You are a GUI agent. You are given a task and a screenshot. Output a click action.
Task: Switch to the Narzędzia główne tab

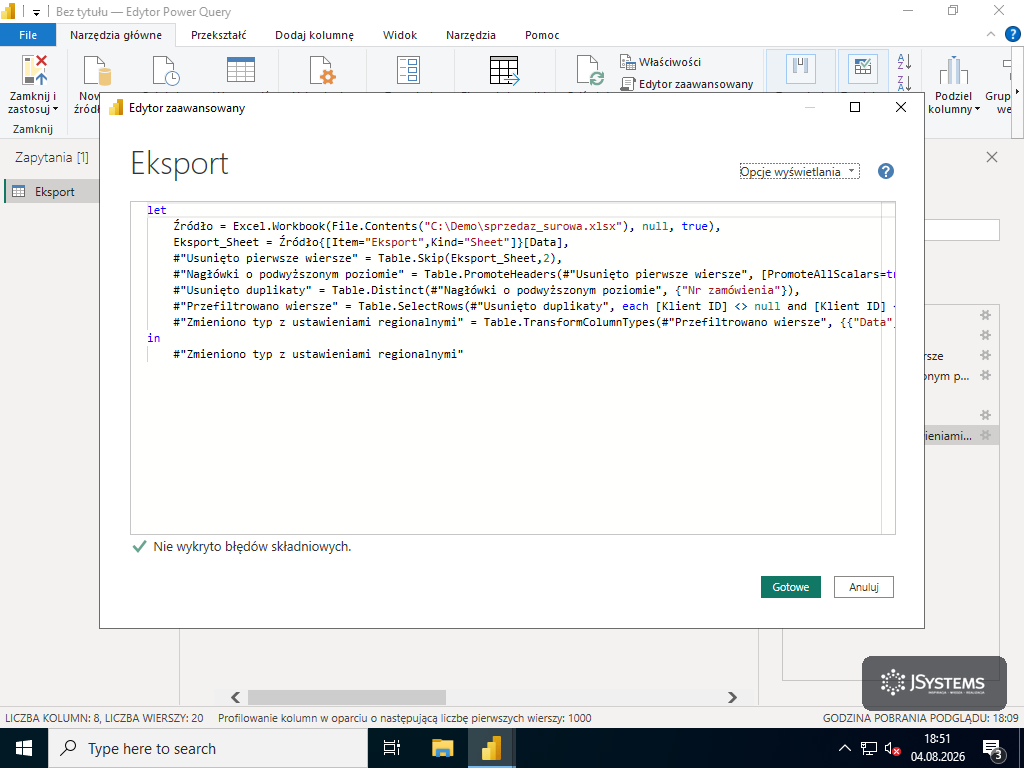click(x=116, y=35)
